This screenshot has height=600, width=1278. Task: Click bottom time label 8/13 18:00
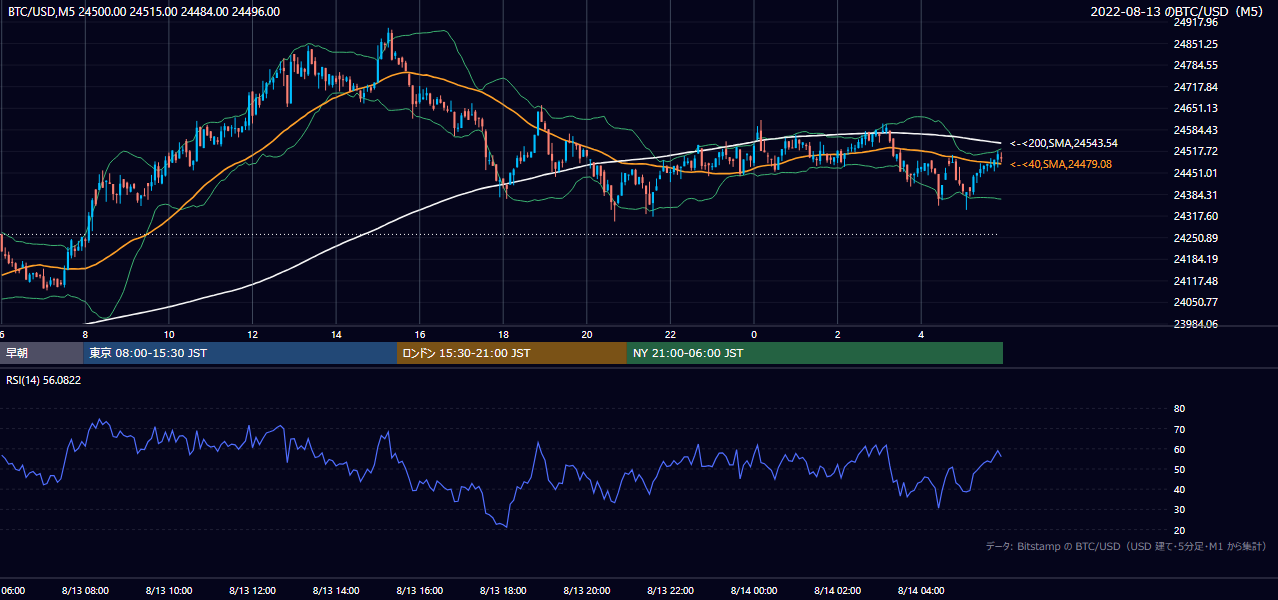pyautogui.click(x=503, y=590)
